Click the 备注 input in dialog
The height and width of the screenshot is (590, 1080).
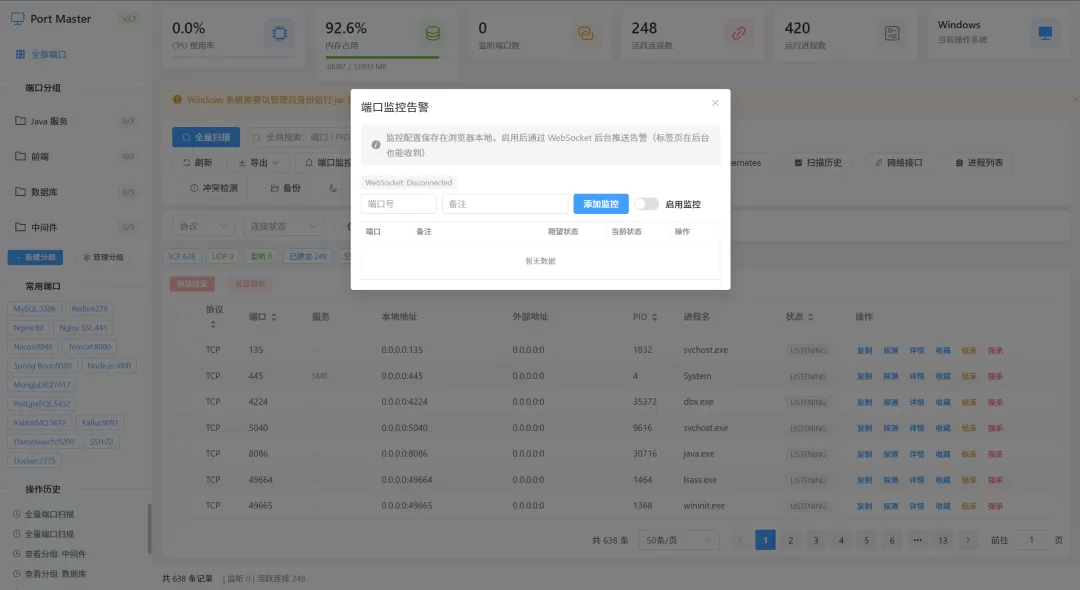505,204
